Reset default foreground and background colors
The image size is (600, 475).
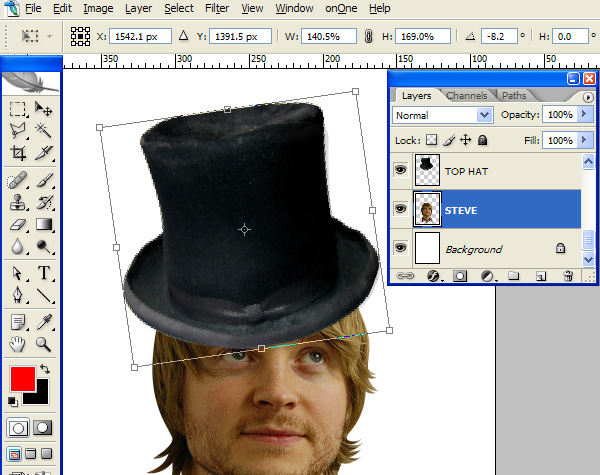pyautogui.click(x=12, y=402)
